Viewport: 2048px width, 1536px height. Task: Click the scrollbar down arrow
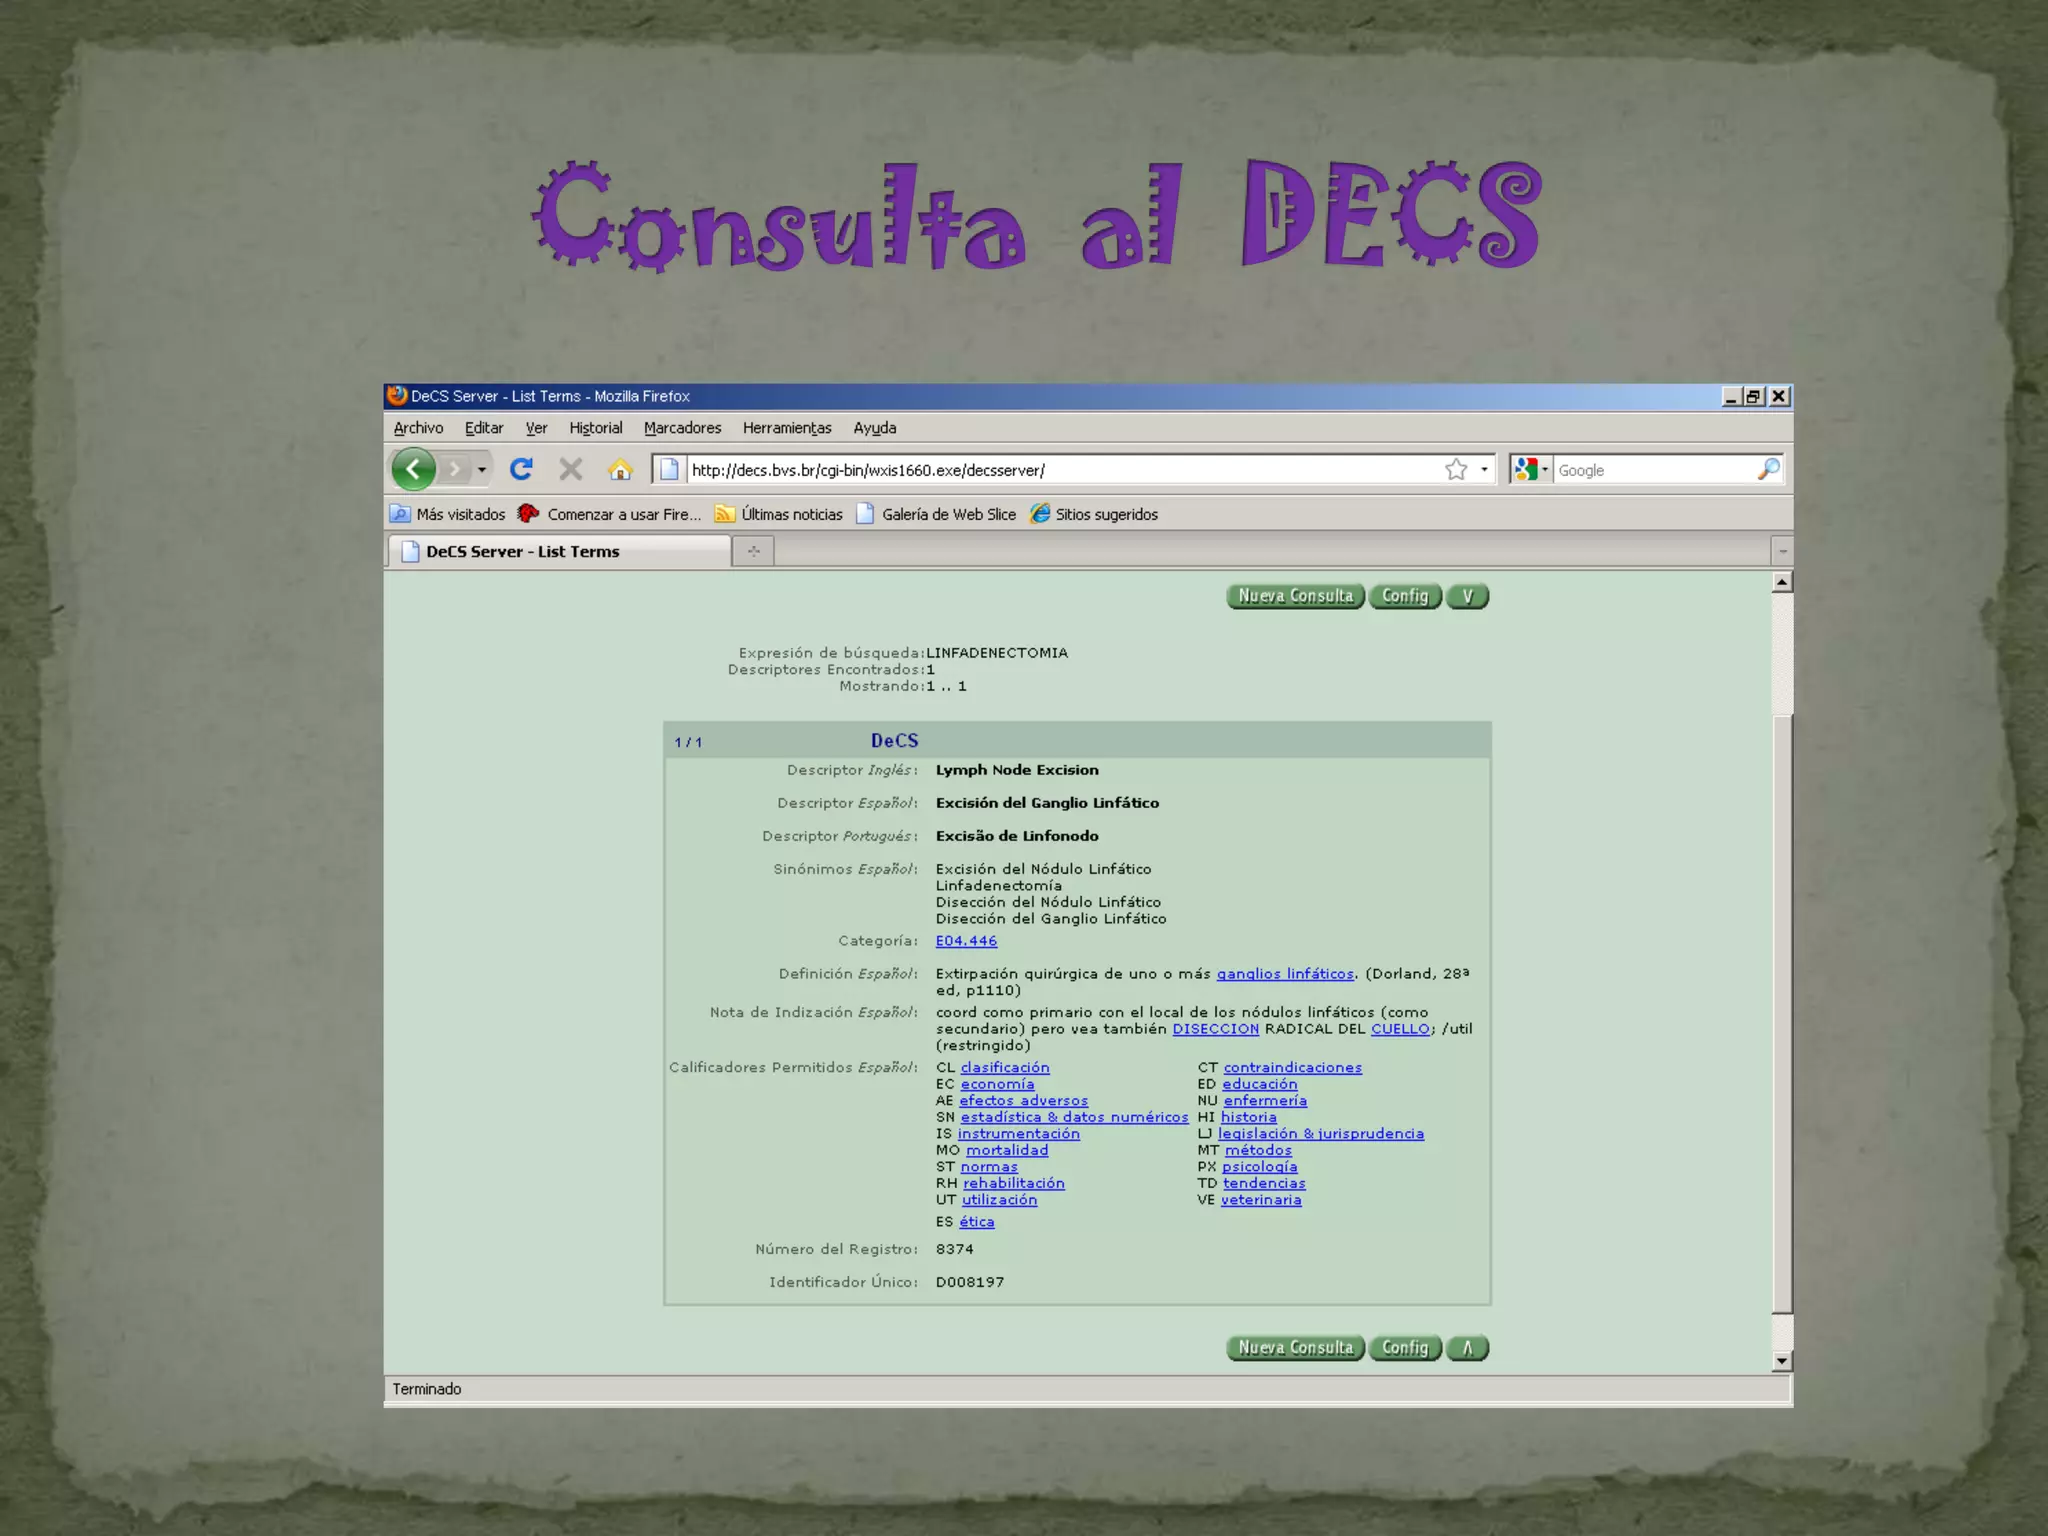(x=1781, y=1361)
